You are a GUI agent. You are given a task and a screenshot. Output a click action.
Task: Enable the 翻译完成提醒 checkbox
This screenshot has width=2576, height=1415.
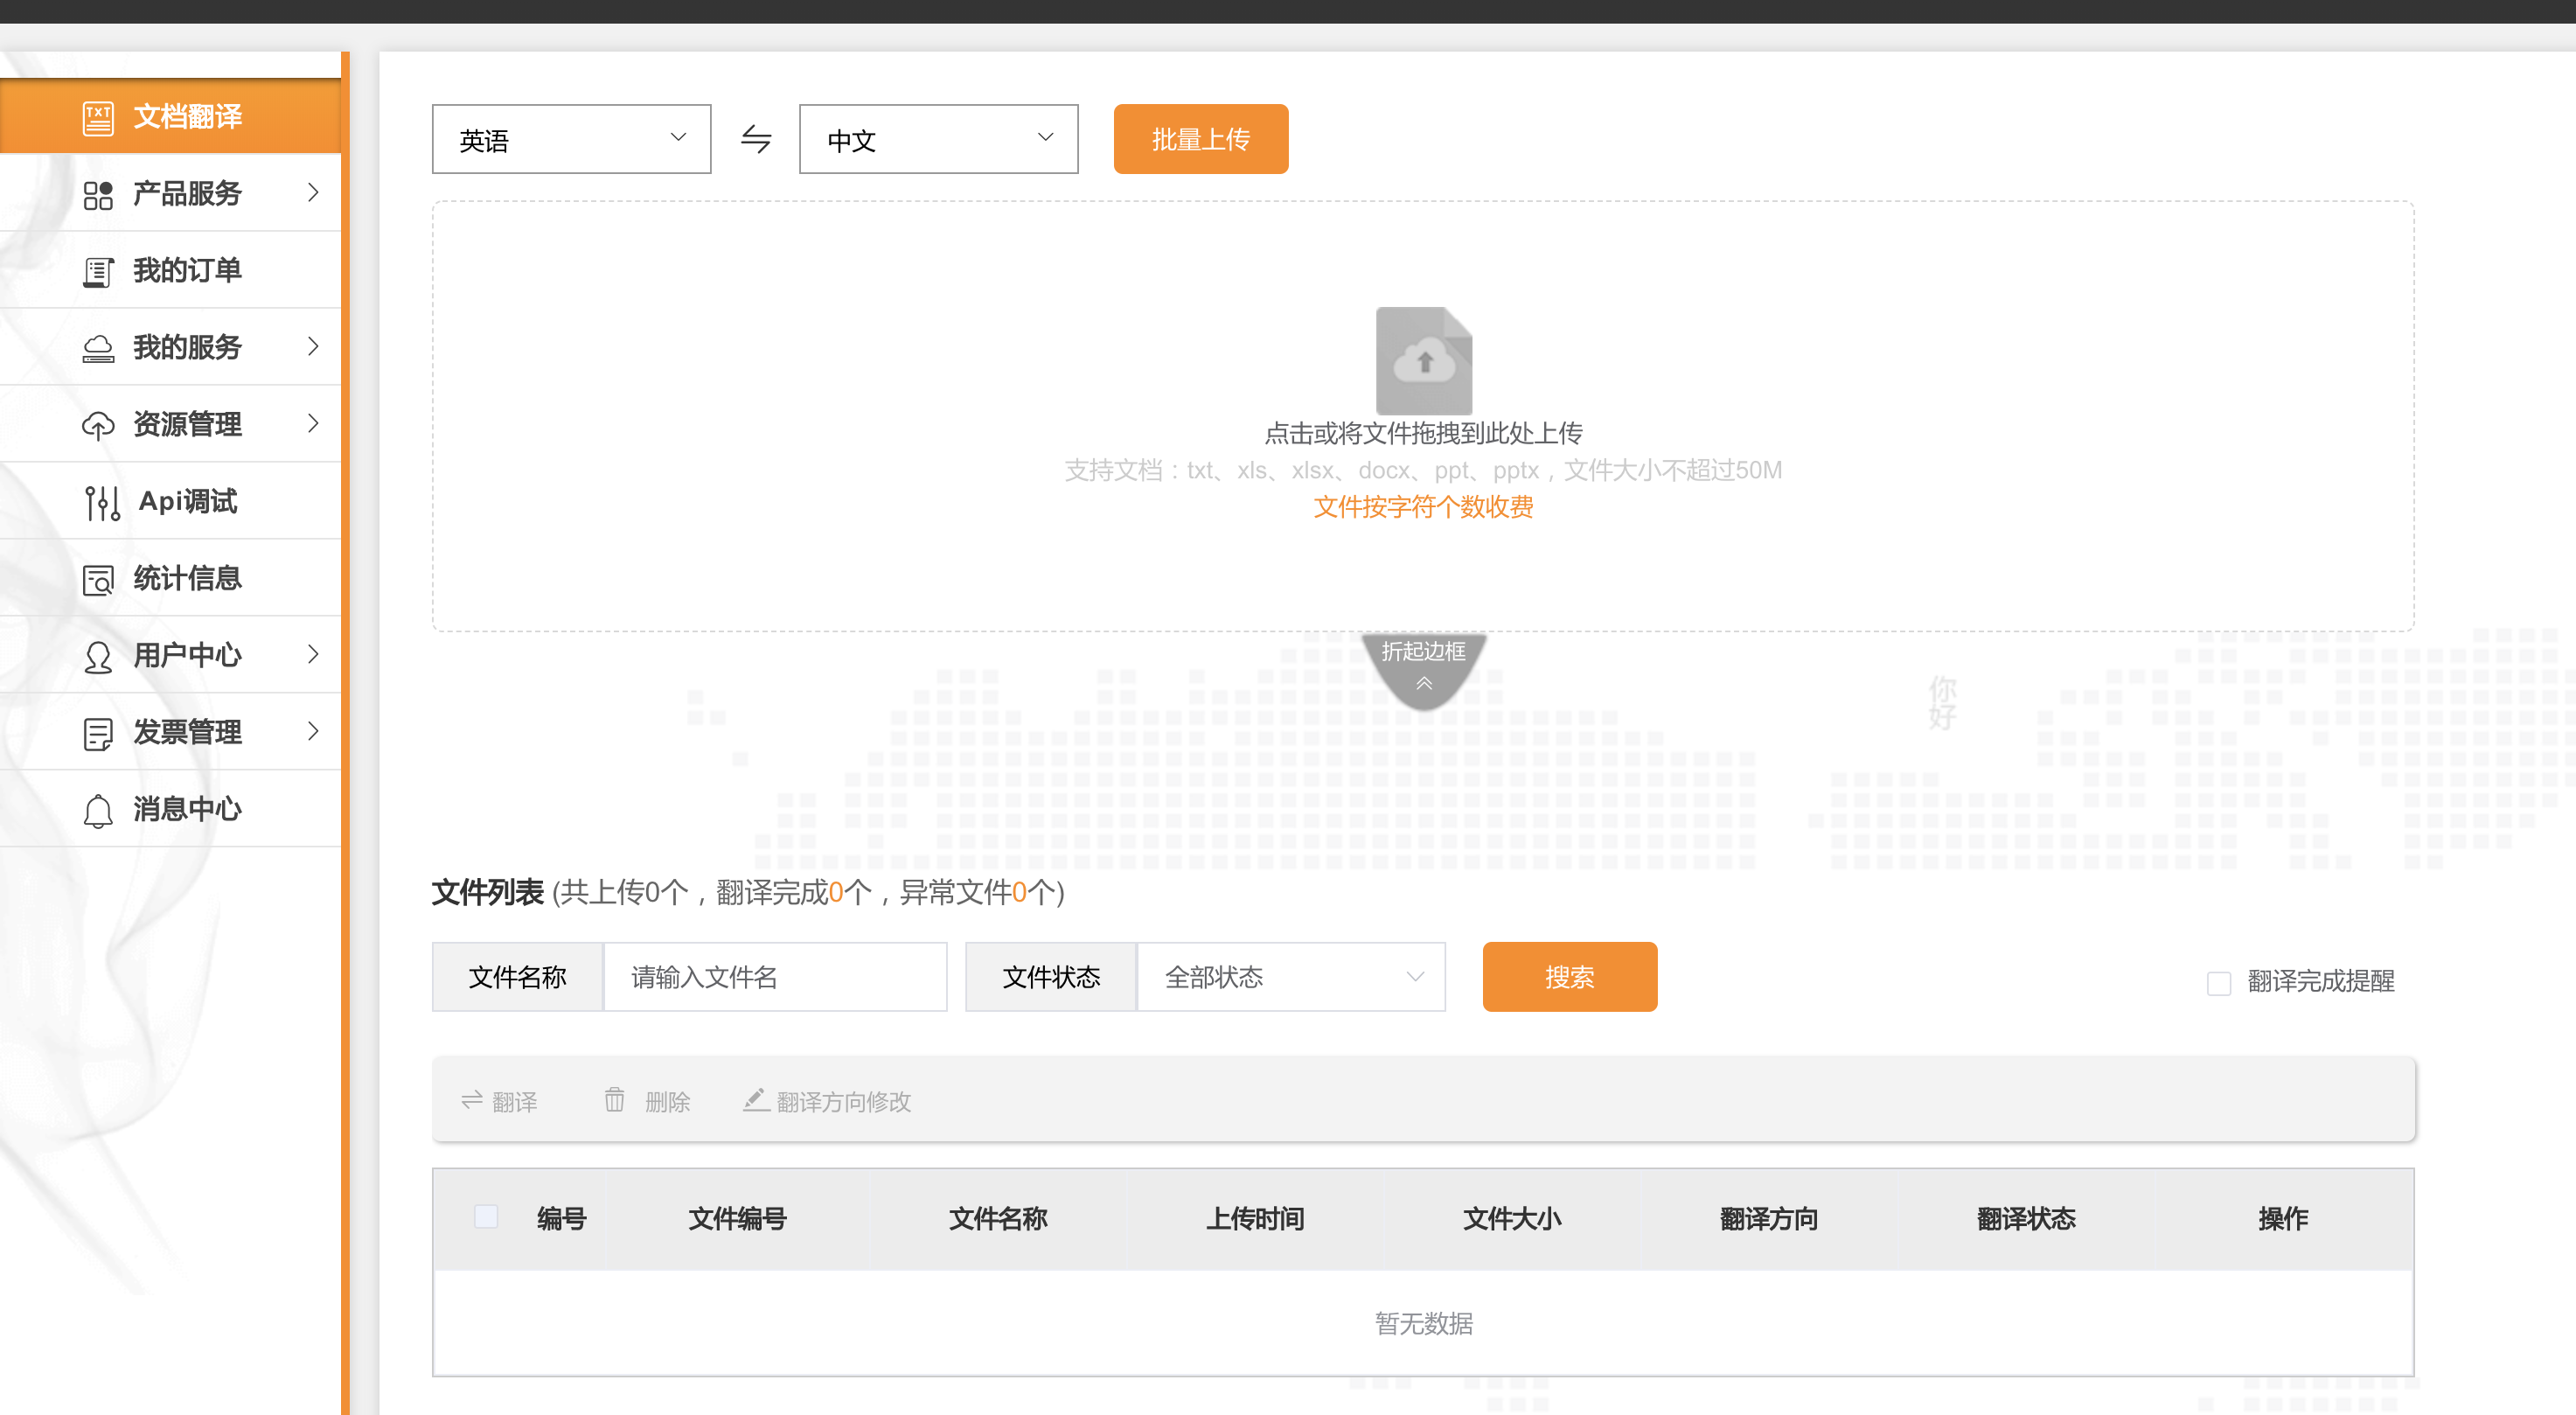point(2218,983)
